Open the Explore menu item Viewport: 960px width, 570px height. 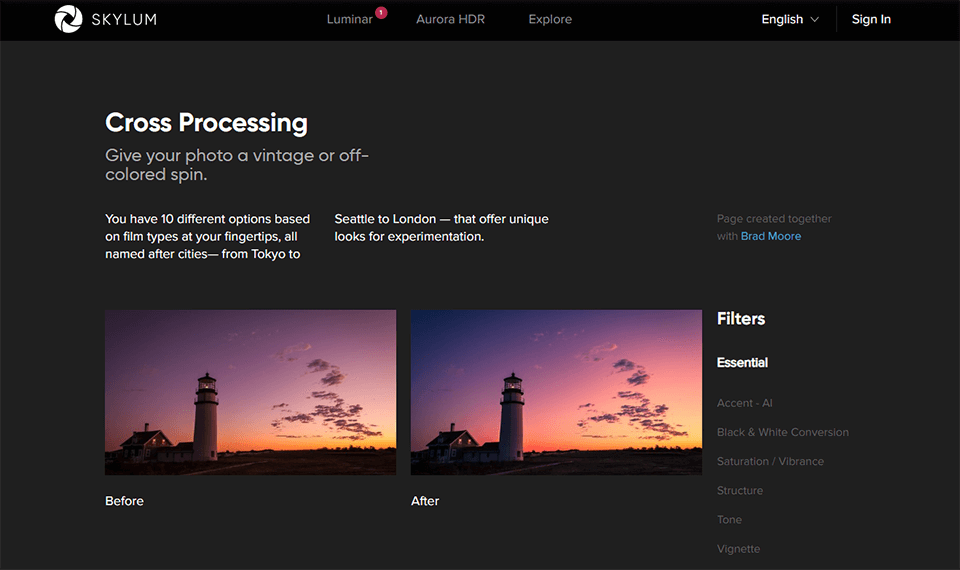tap(550, 20)
